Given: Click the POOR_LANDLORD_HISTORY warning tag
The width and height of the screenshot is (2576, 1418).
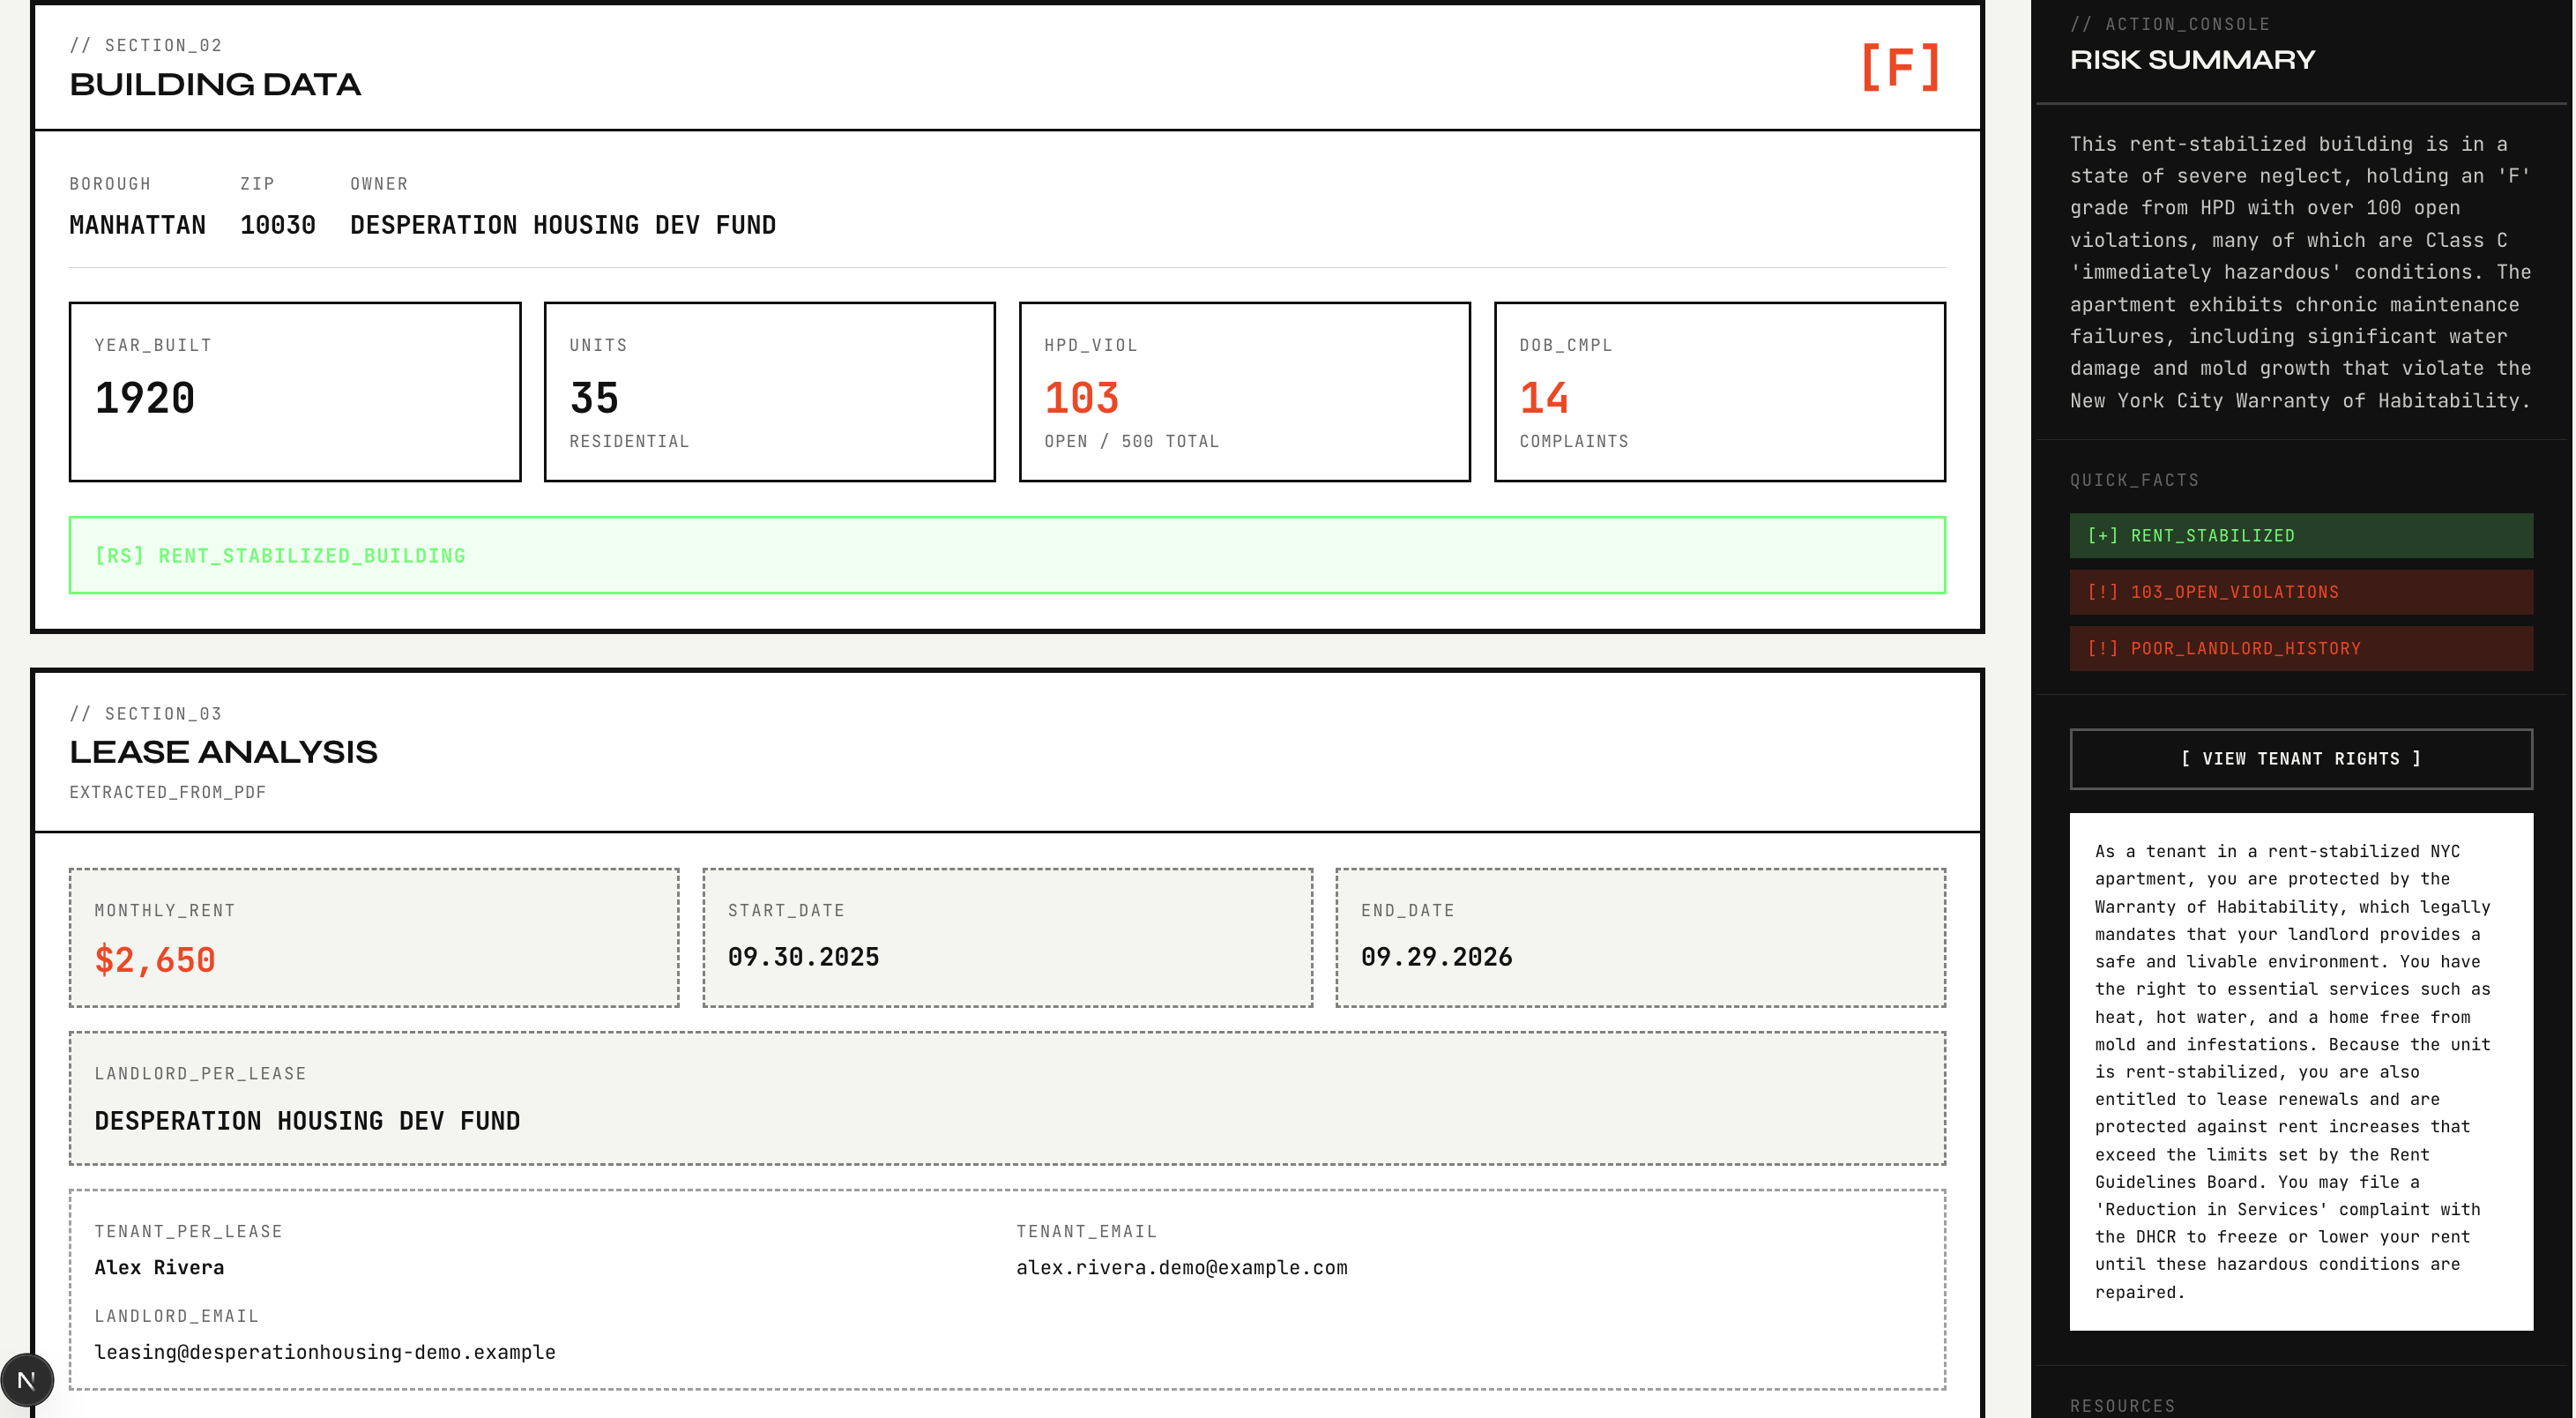Looking at the screenshot, I should [x=2300, y=648].
